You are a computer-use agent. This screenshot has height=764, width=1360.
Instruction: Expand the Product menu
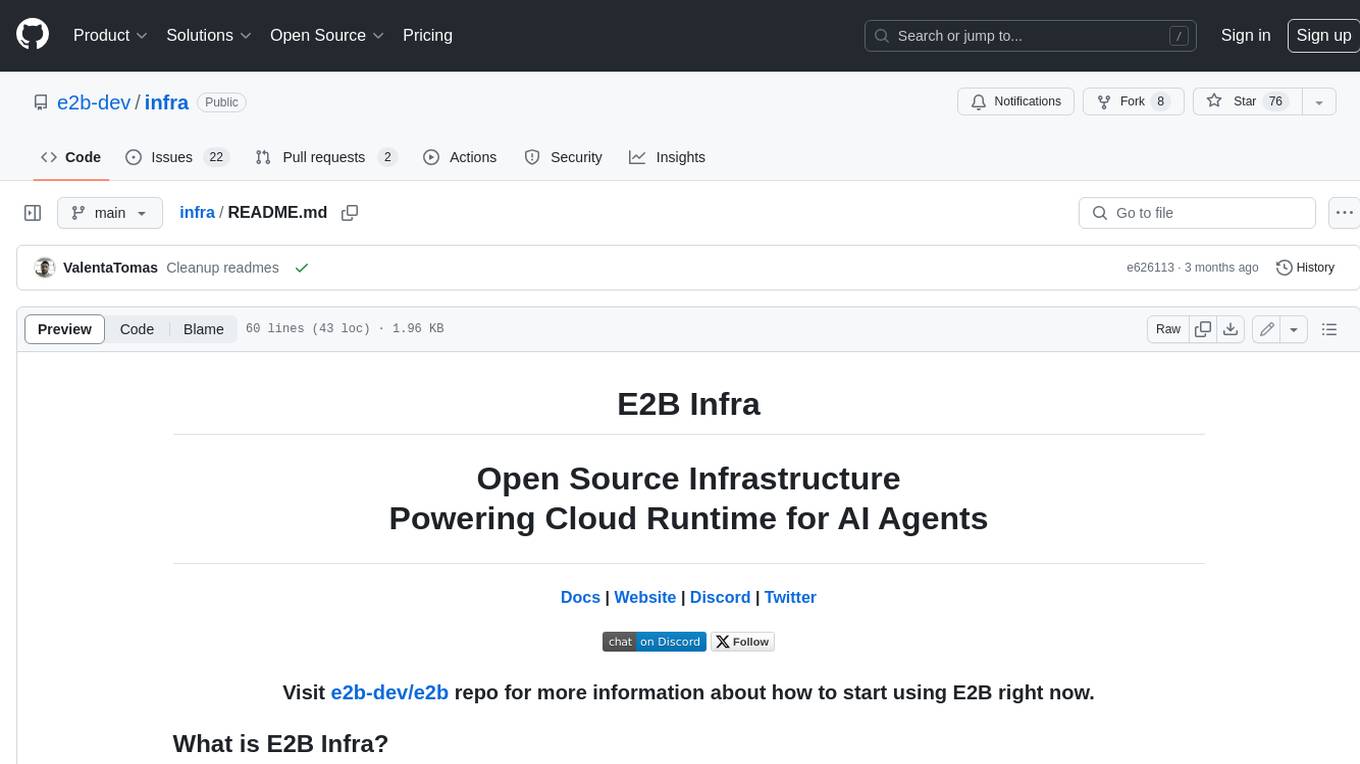click(110, 35)
